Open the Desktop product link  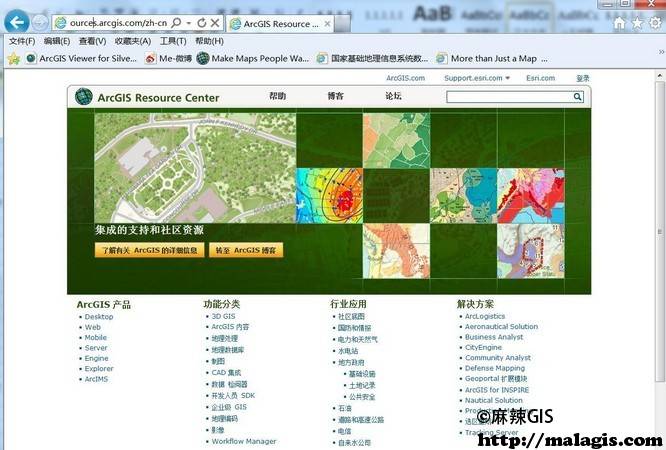point(99,317)
